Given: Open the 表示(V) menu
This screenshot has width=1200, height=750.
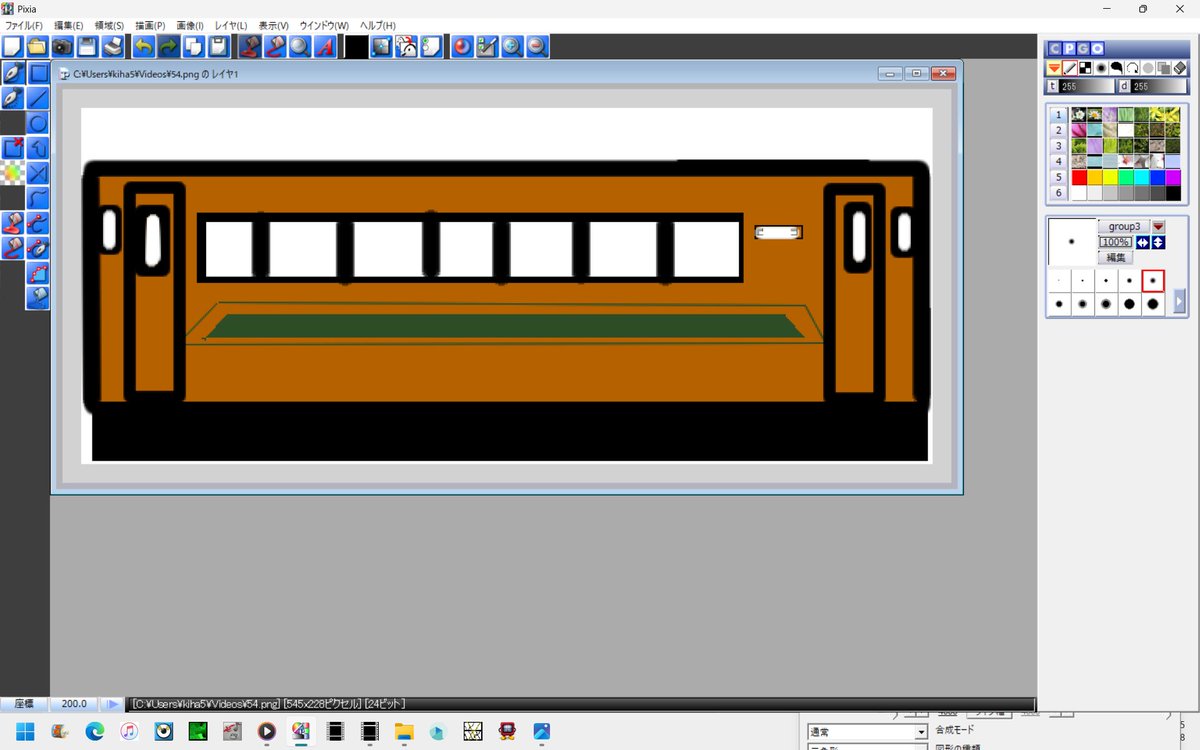Looking at the screenshot, I should pyautogui.click(x=273, y=25).
